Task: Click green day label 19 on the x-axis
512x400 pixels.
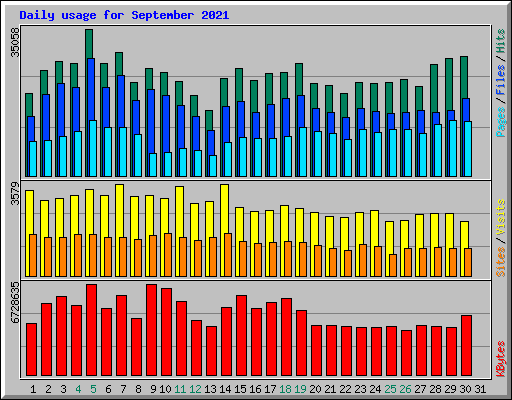Action: (x=300, y=389)
